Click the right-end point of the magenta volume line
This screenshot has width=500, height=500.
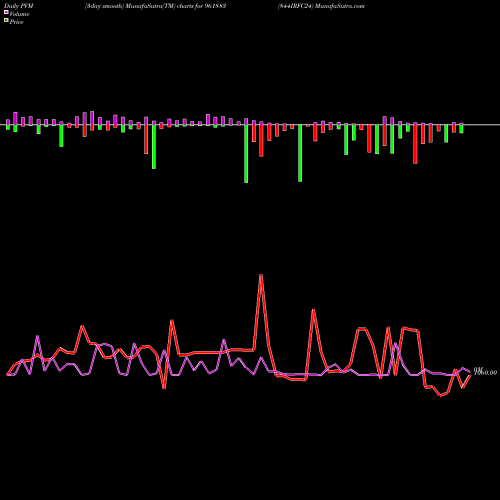[x=470, y=372]
